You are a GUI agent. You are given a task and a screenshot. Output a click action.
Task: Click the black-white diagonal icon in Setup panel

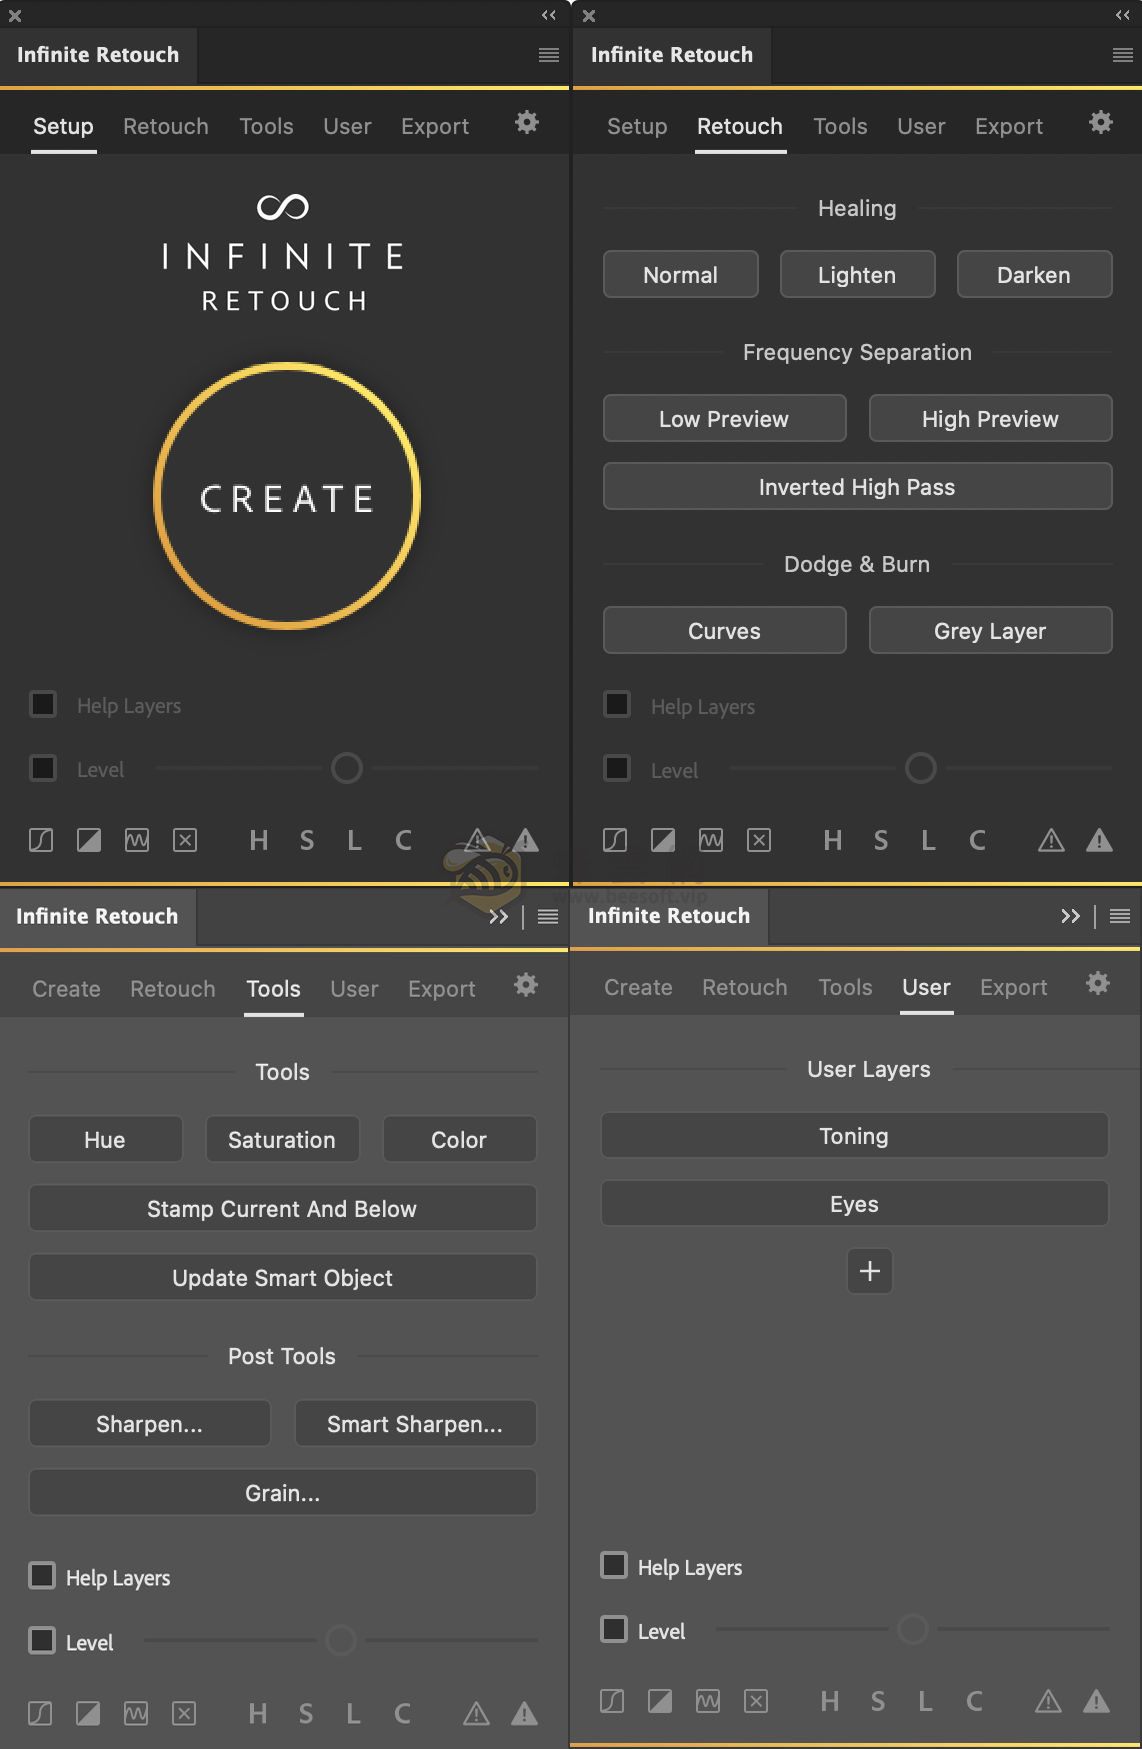pyautogui.click(x=89, y=840)
